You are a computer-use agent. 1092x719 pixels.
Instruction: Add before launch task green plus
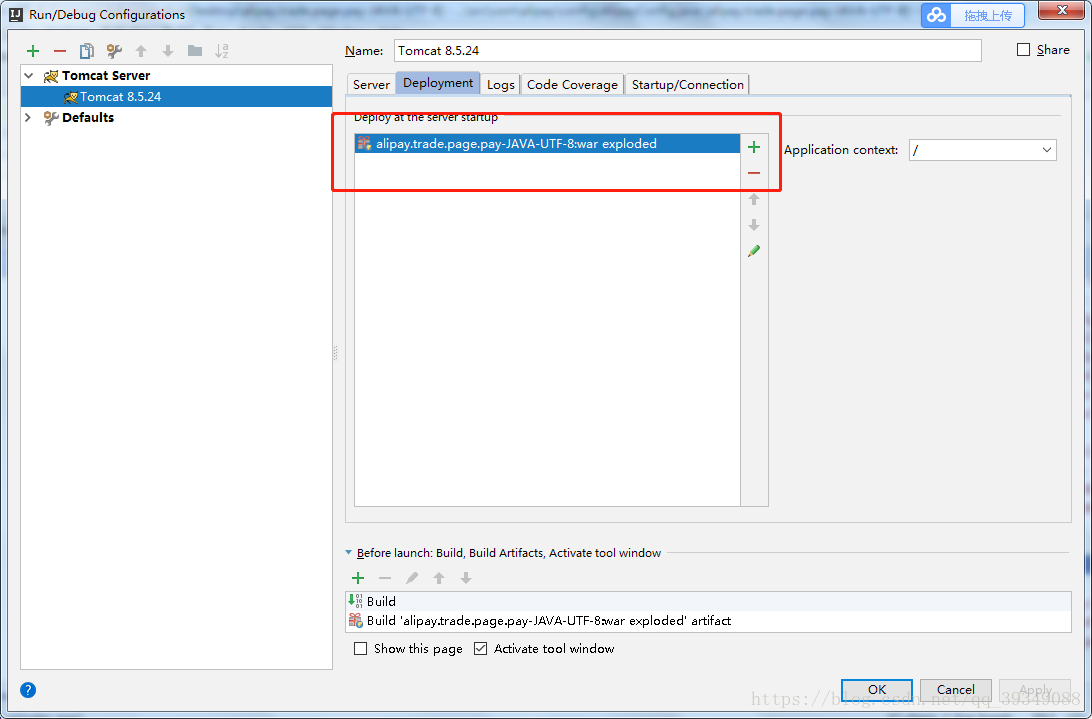pyautogui.click(x=358, y=578)
